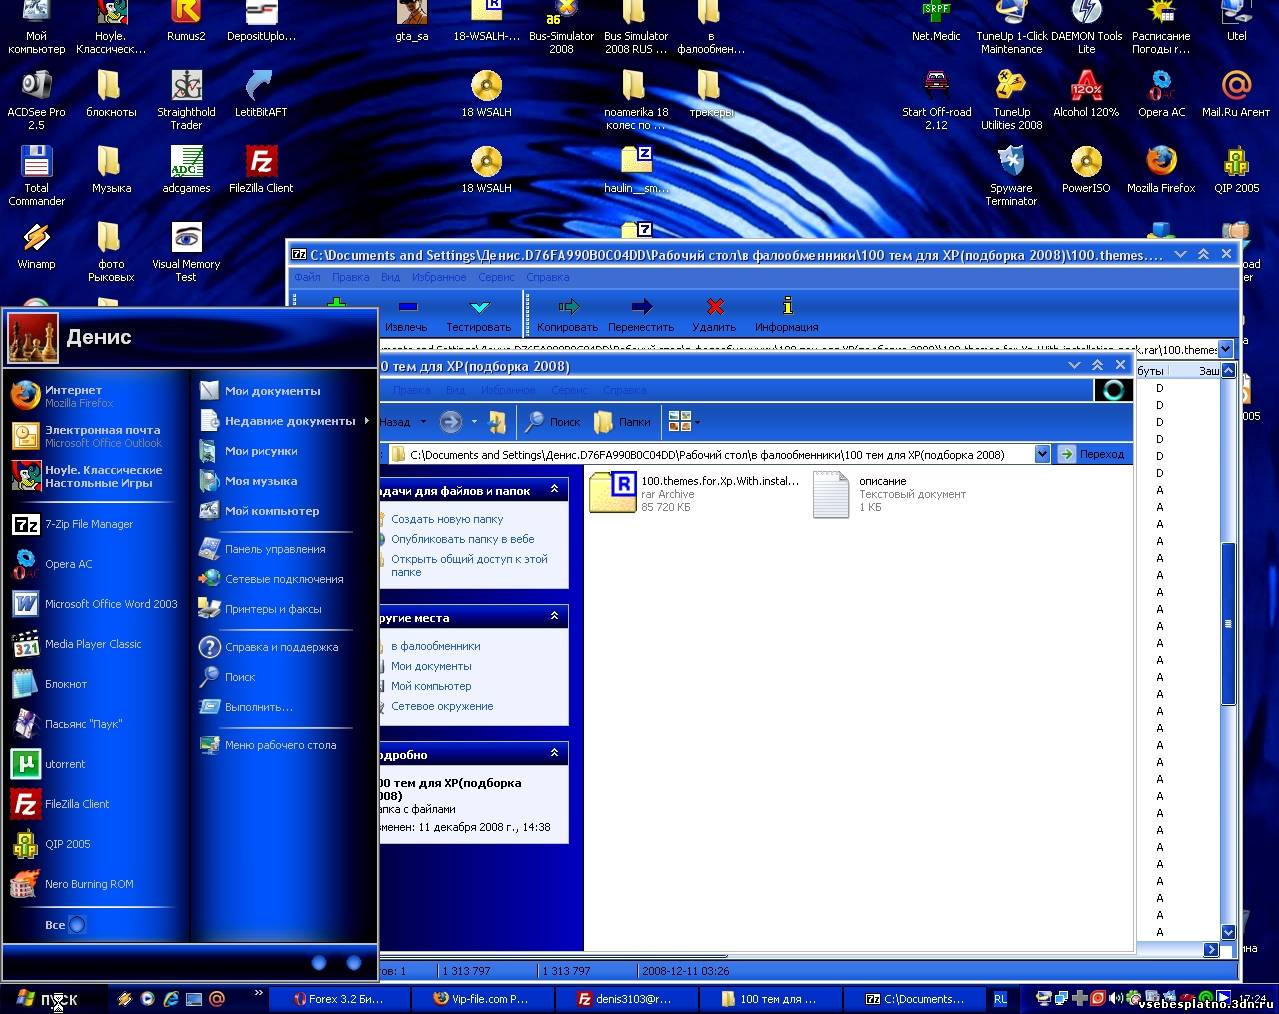The height and width of the screenshot is (1014, 1279).
Task: Toggle the Папки pane in Explorer toolbar
Action: 622,422
